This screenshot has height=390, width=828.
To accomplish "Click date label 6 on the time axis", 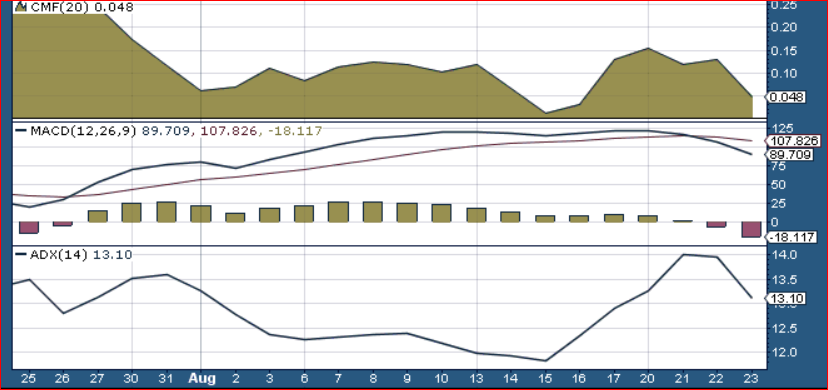I will point(304,378).
